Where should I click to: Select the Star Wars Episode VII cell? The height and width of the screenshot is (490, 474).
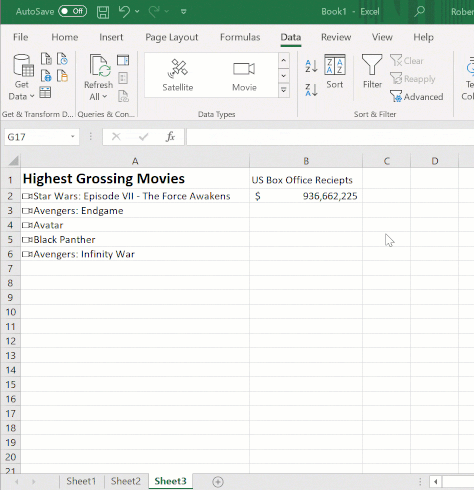point(135,196)
